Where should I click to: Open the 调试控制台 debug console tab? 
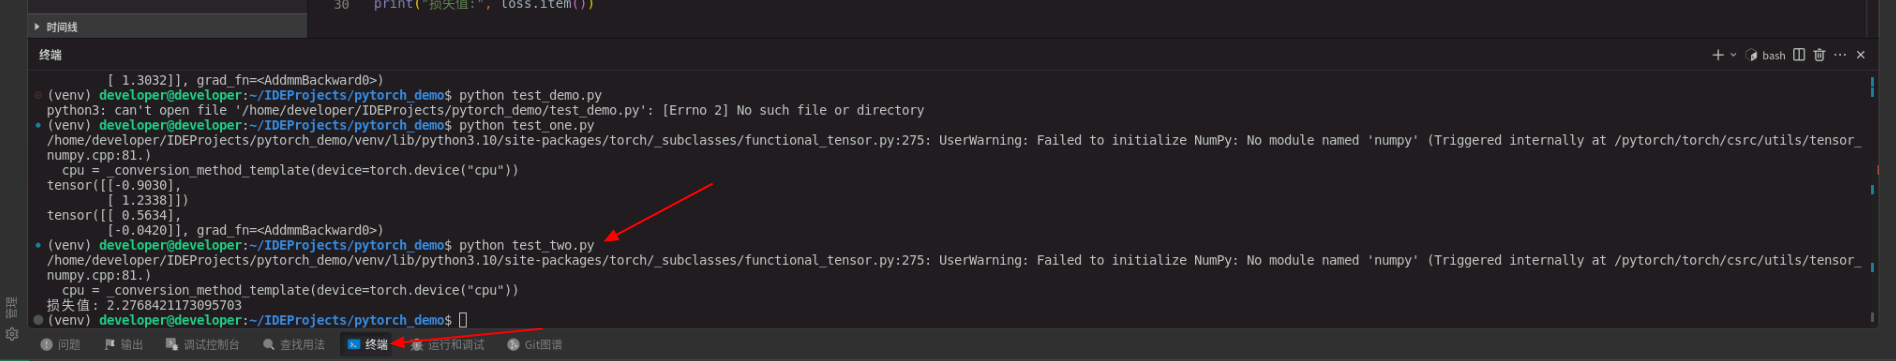pos(203,345)
